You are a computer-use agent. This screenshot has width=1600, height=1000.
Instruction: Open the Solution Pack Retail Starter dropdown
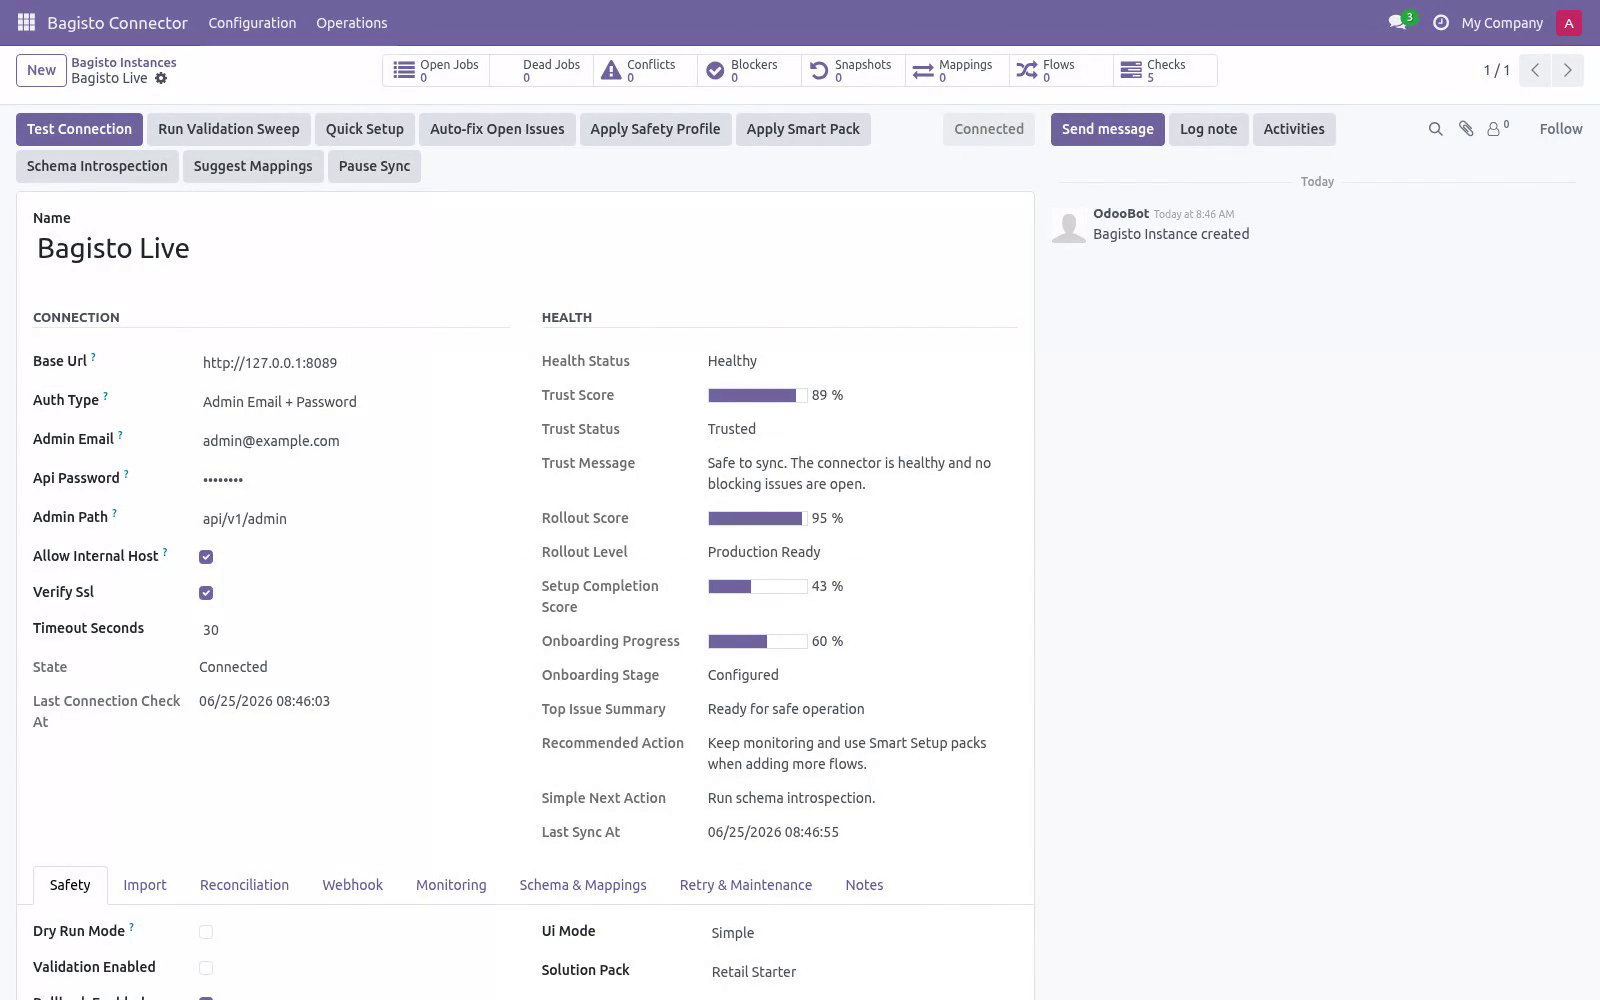click(x=862, y=972)
